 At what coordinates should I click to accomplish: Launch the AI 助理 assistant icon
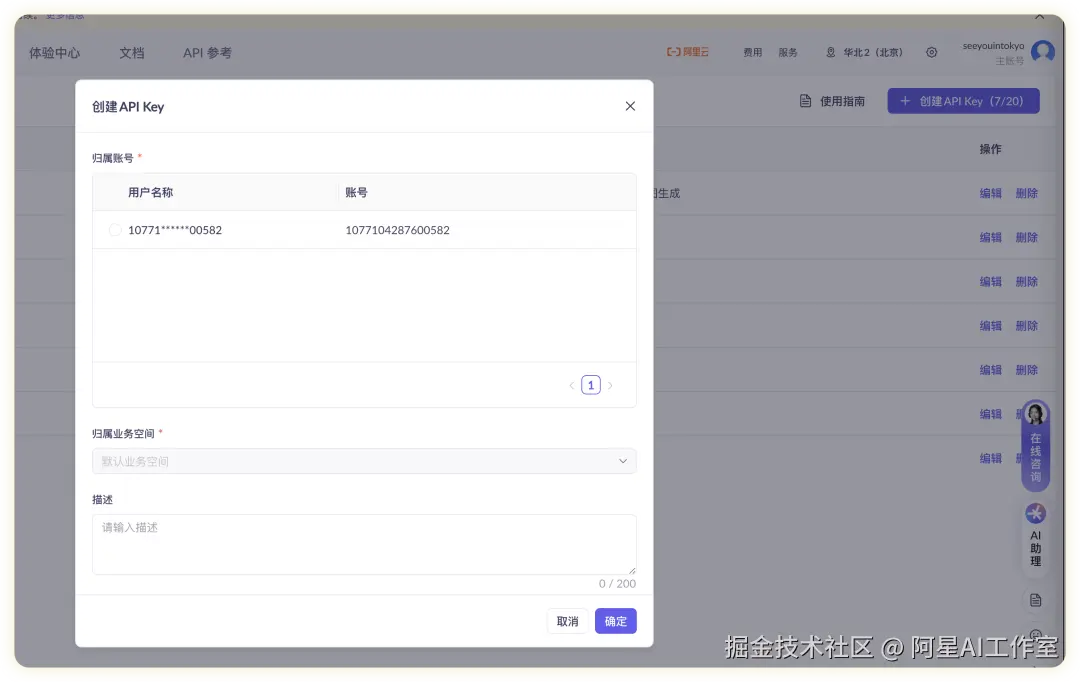[1035, 513]
